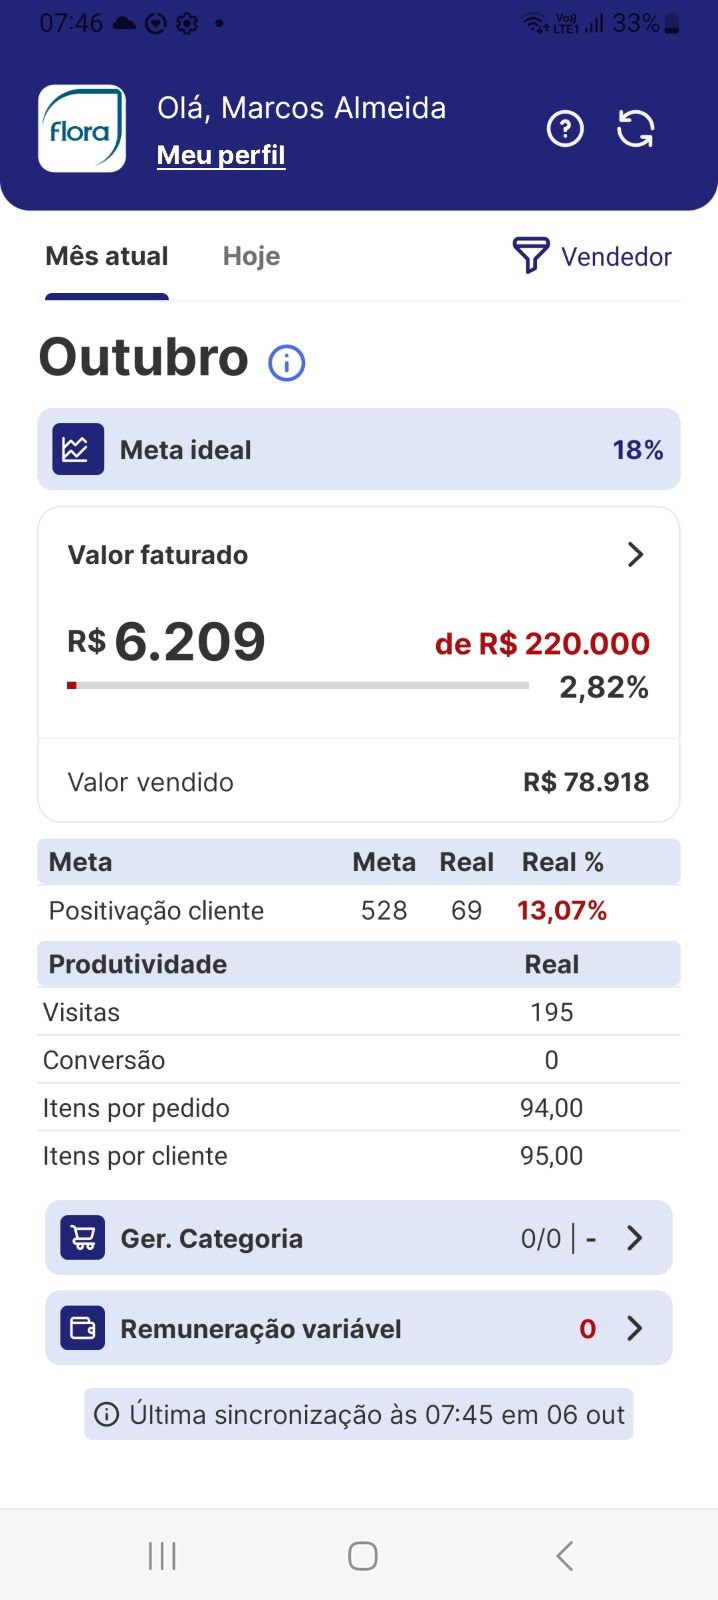Expand Valor faturado details chevron
This screenshot has height=1600, width=718.
click(x=635, y=555)
